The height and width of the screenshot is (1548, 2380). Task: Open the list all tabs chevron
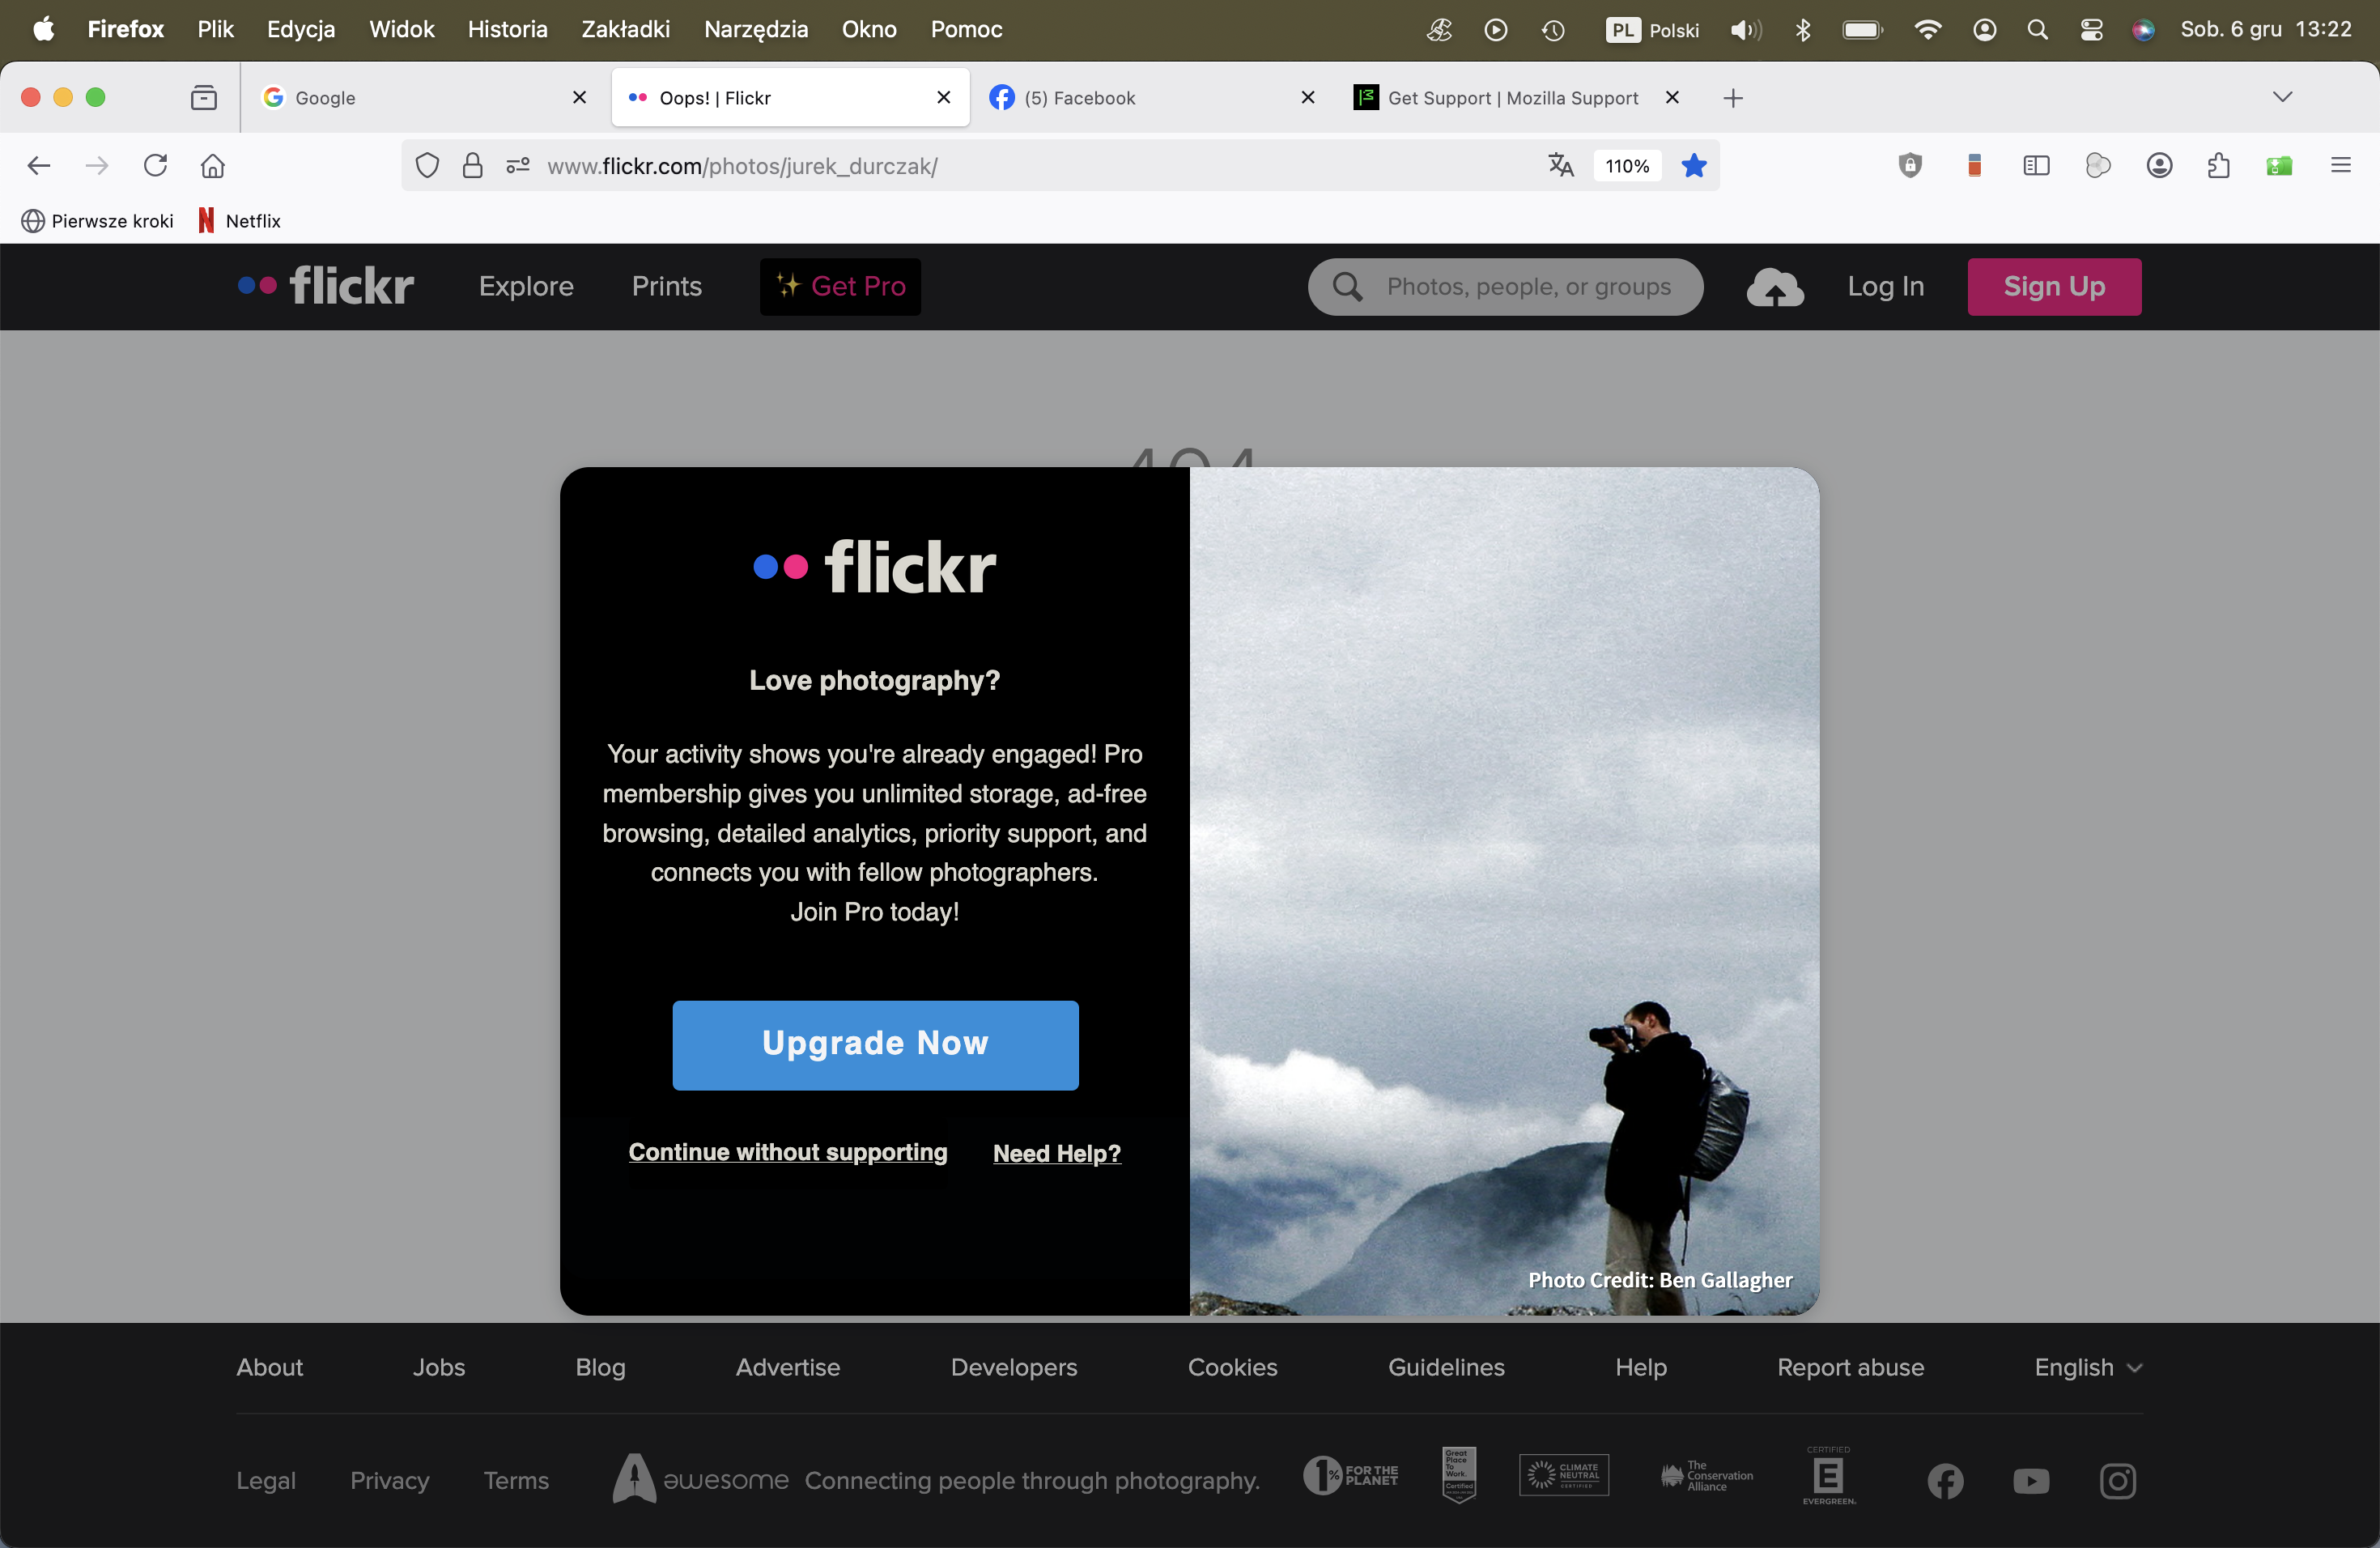[x=2282, y=97]
